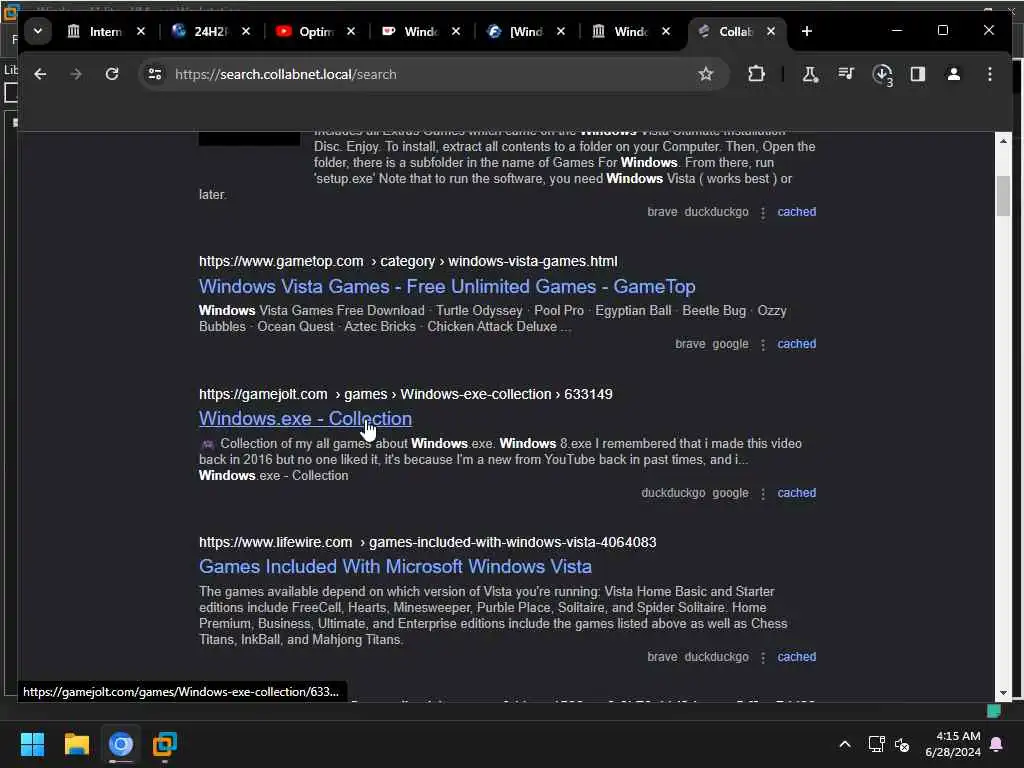Close the Optim tab
This screenshot has height=768, width=1024.
point(351,31)
